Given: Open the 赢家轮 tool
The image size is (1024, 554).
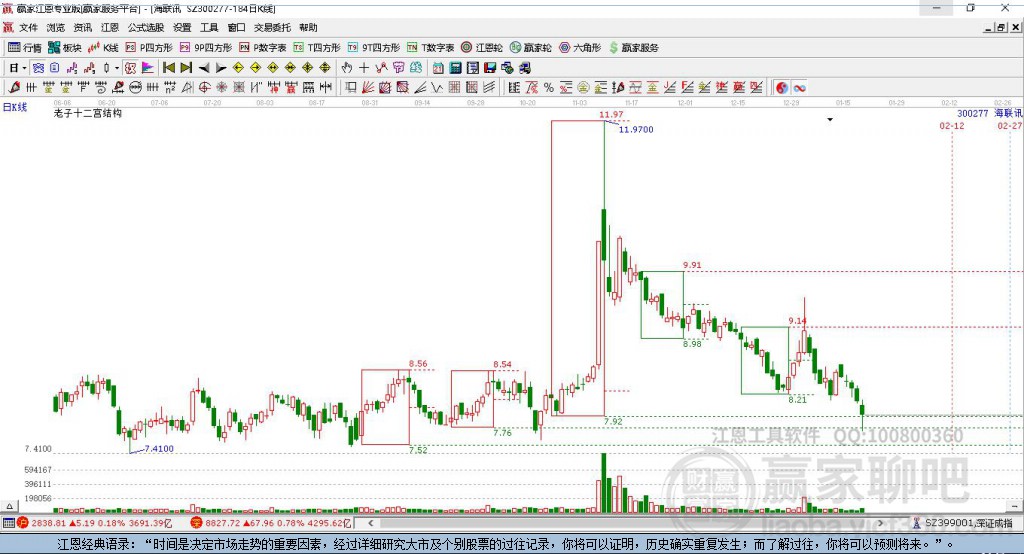Looking at the screenshot, I should click(x=530, y=48).
